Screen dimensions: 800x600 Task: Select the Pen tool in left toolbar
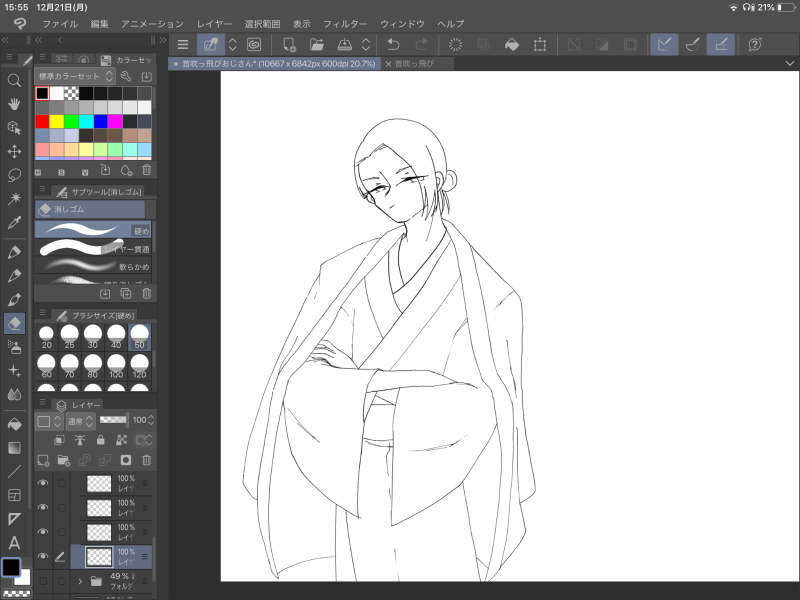click(14, 252)
